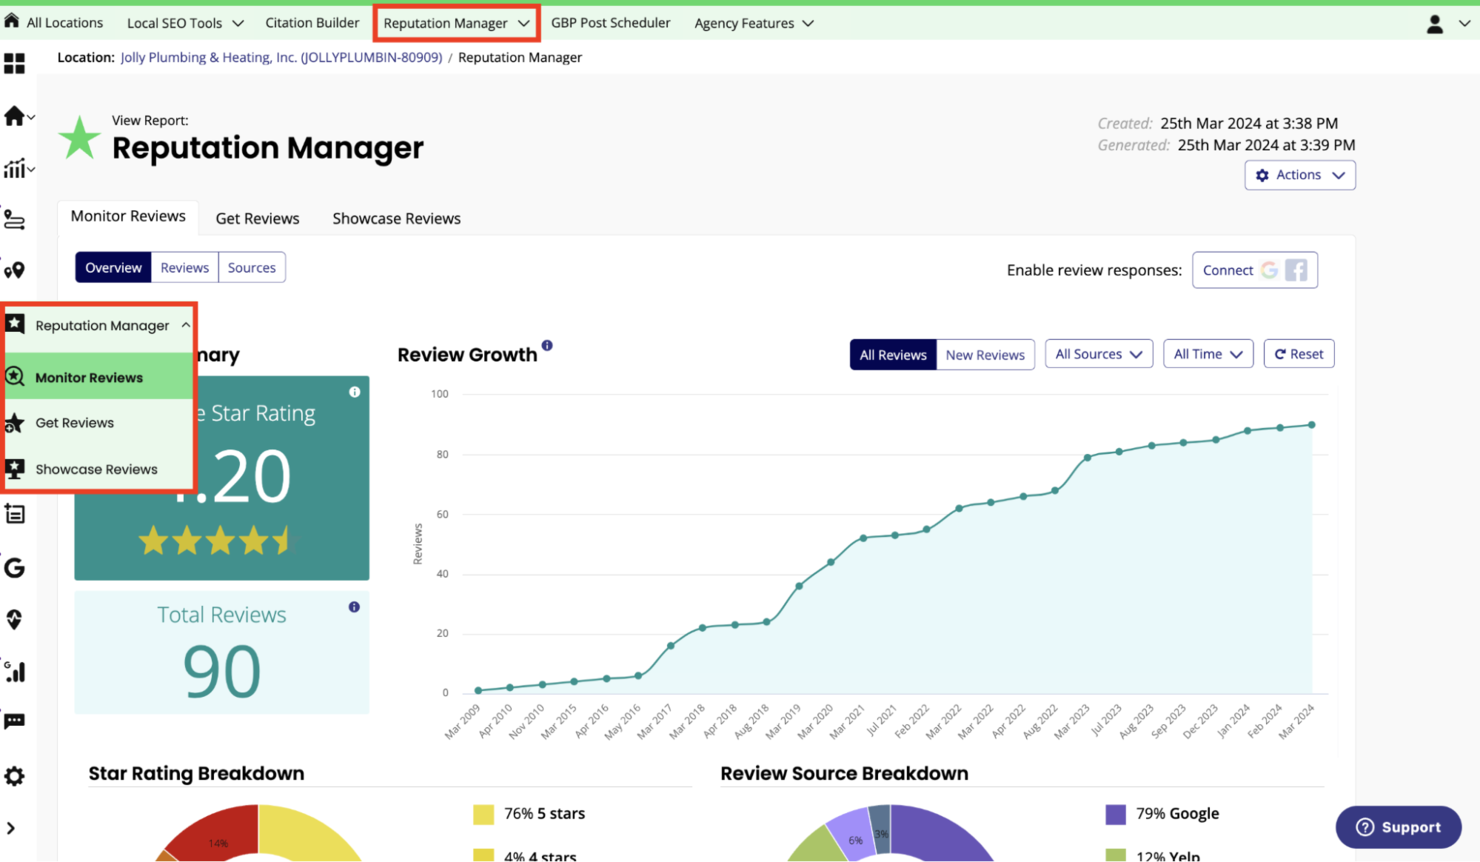The image size is (1480, 862).
Task: Click the info icon on star rating card
Action: [x=354, y=392]
